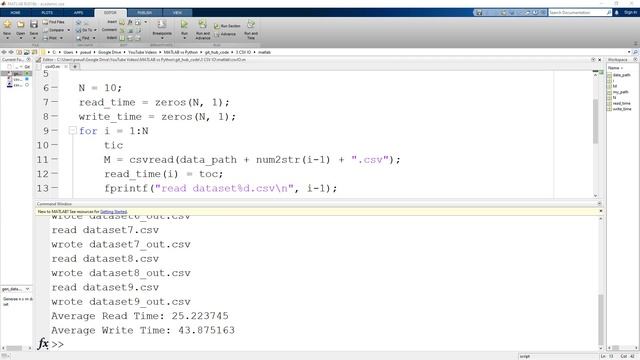Viewport: 640px width, 360px height.
Task: Click the Compare files button
Action: click(x=53, y=30)
